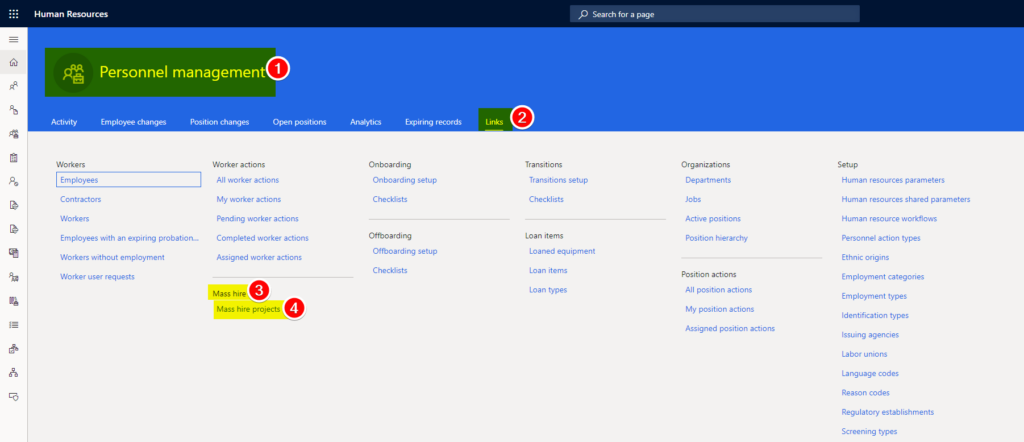Open the Workers link under Workers
The width and height of the screenshot is (1024, 442).
coord(74,219)
